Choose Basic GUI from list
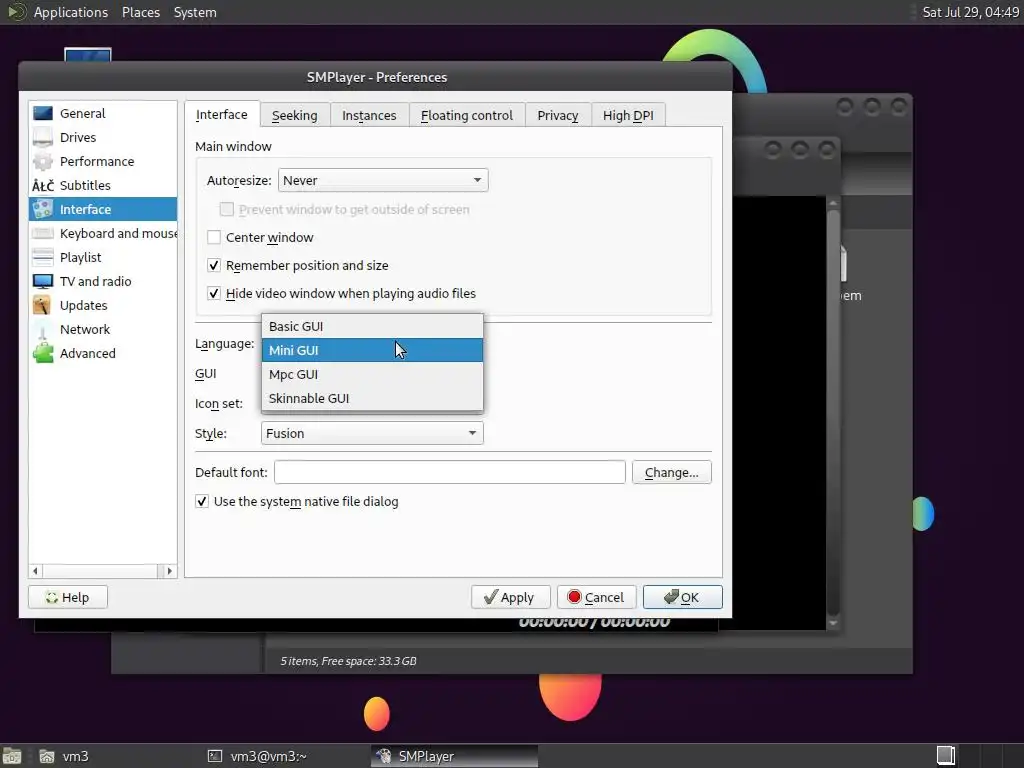Viewport: 1024px width, 768px height. point(372,327)
